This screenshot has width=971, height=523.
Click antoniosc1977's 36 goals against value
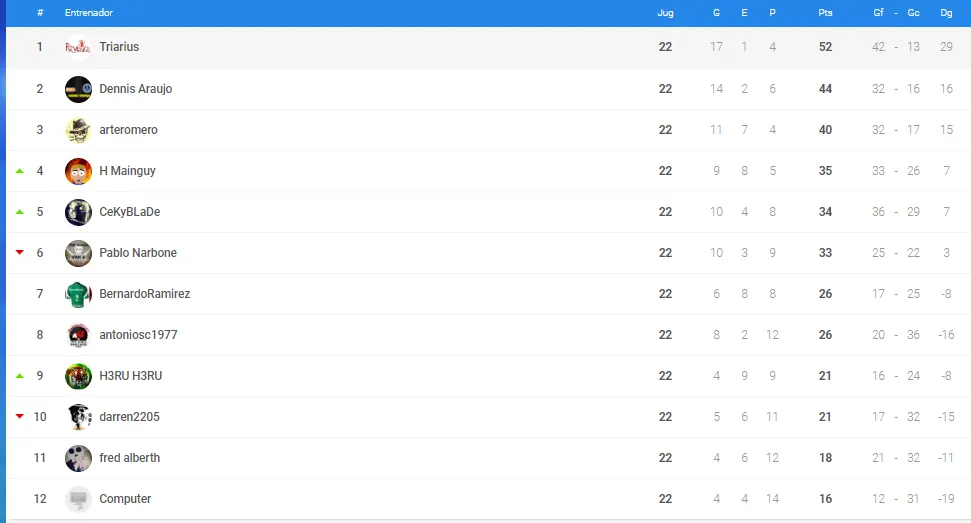coord(913,335)
